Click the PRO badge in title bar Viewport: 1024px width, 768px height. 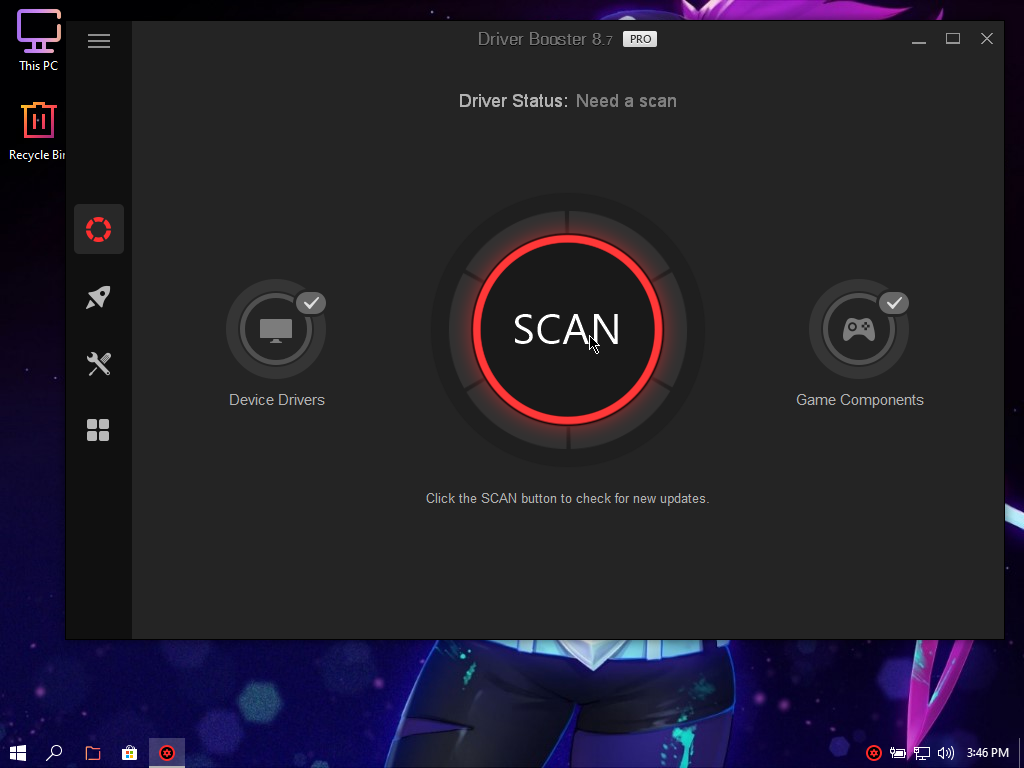tap(640, 39)
